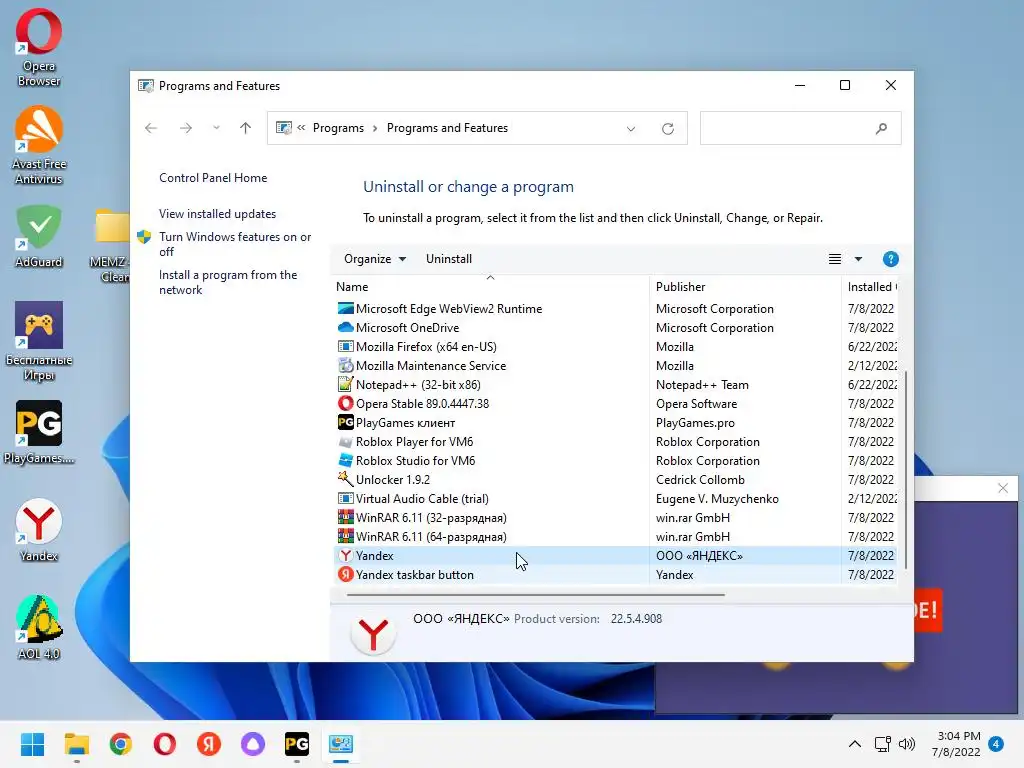1024x768 pixels.
Task: Open the Yandex Я taskbar button
Action: click(208, 744)
